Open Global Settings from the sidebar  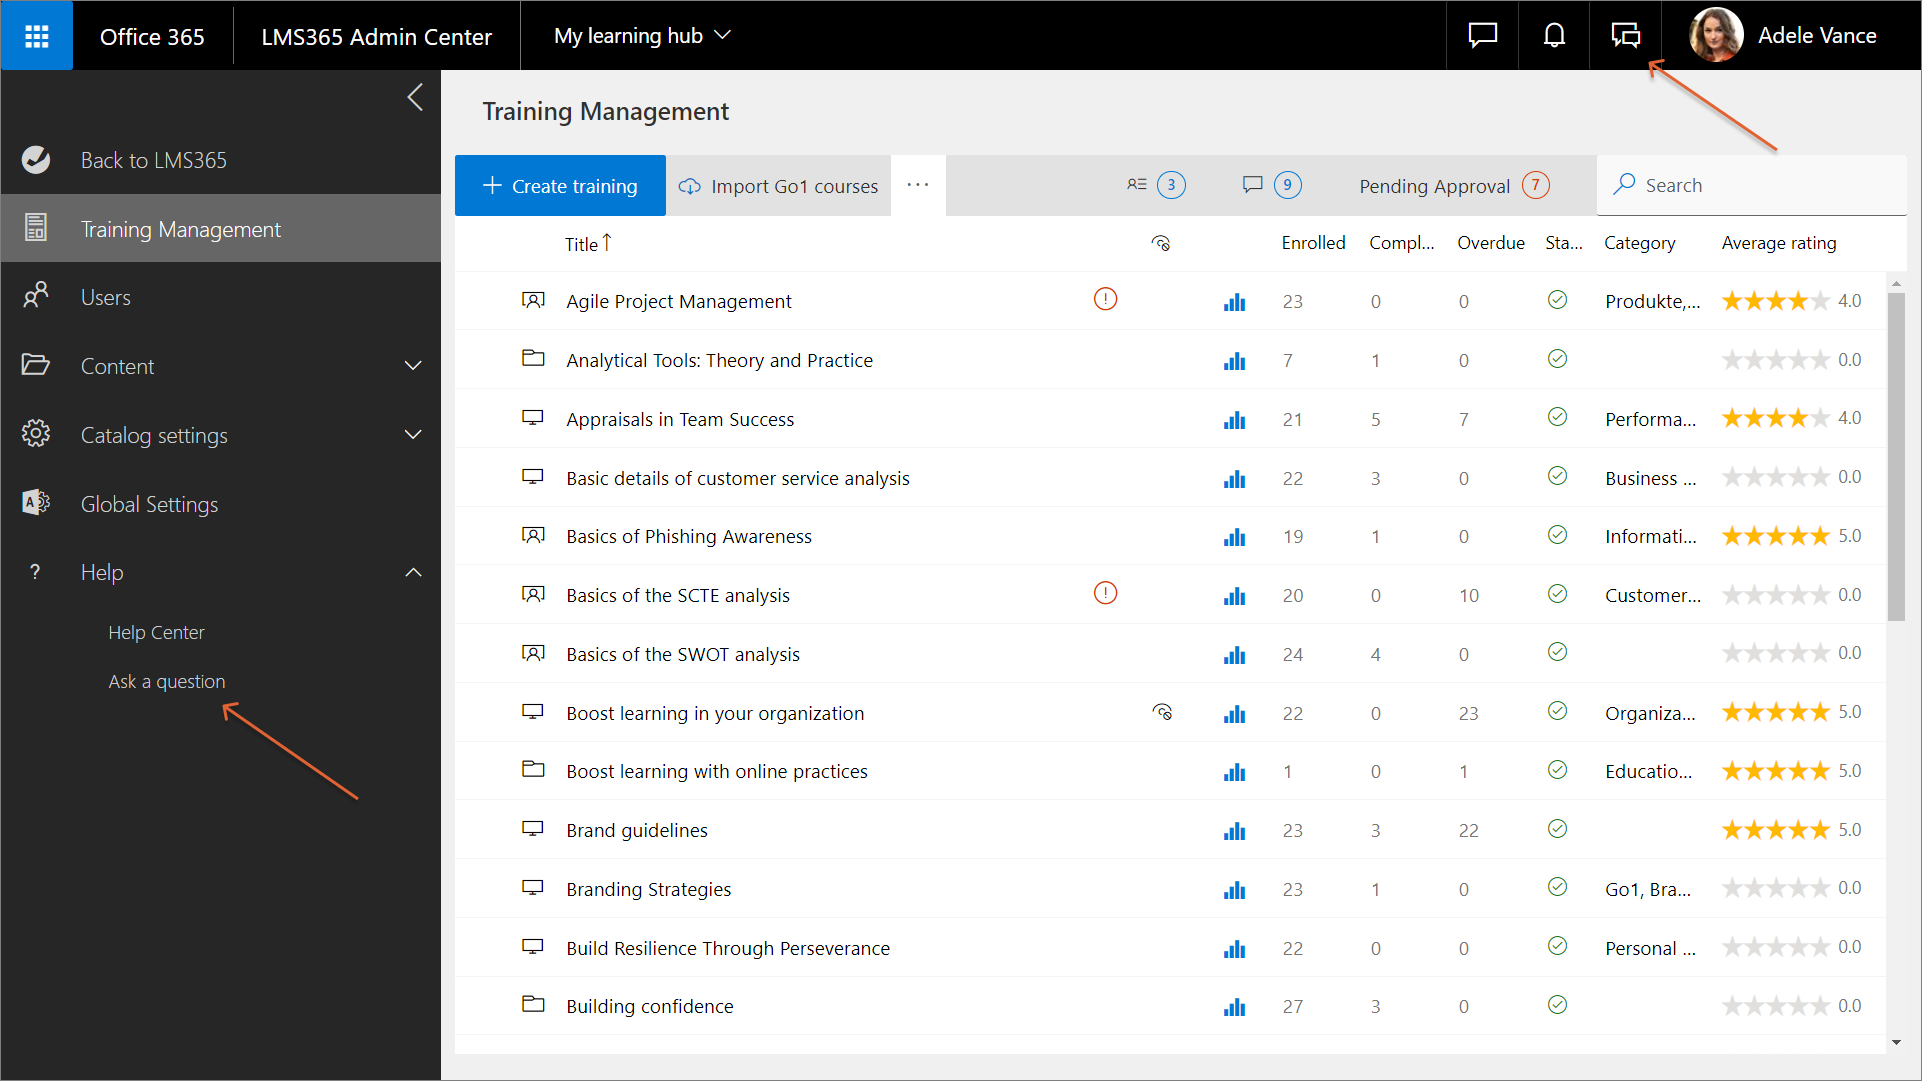coord(149,504)
